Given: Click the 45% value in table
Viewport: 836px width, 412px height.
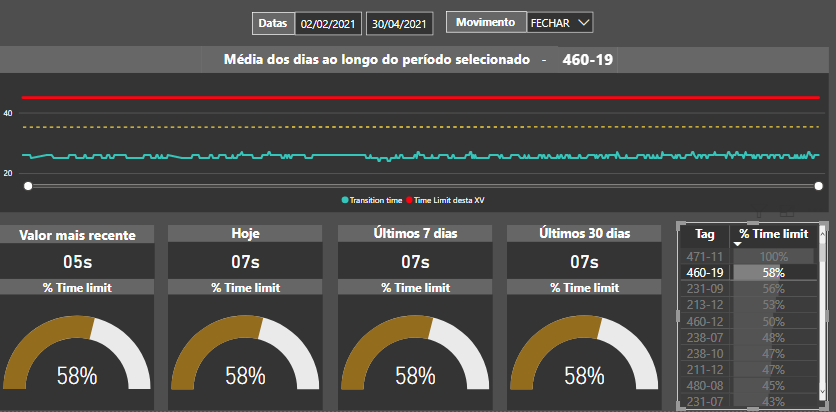Looking at the screenshot, I should point(774,385).
